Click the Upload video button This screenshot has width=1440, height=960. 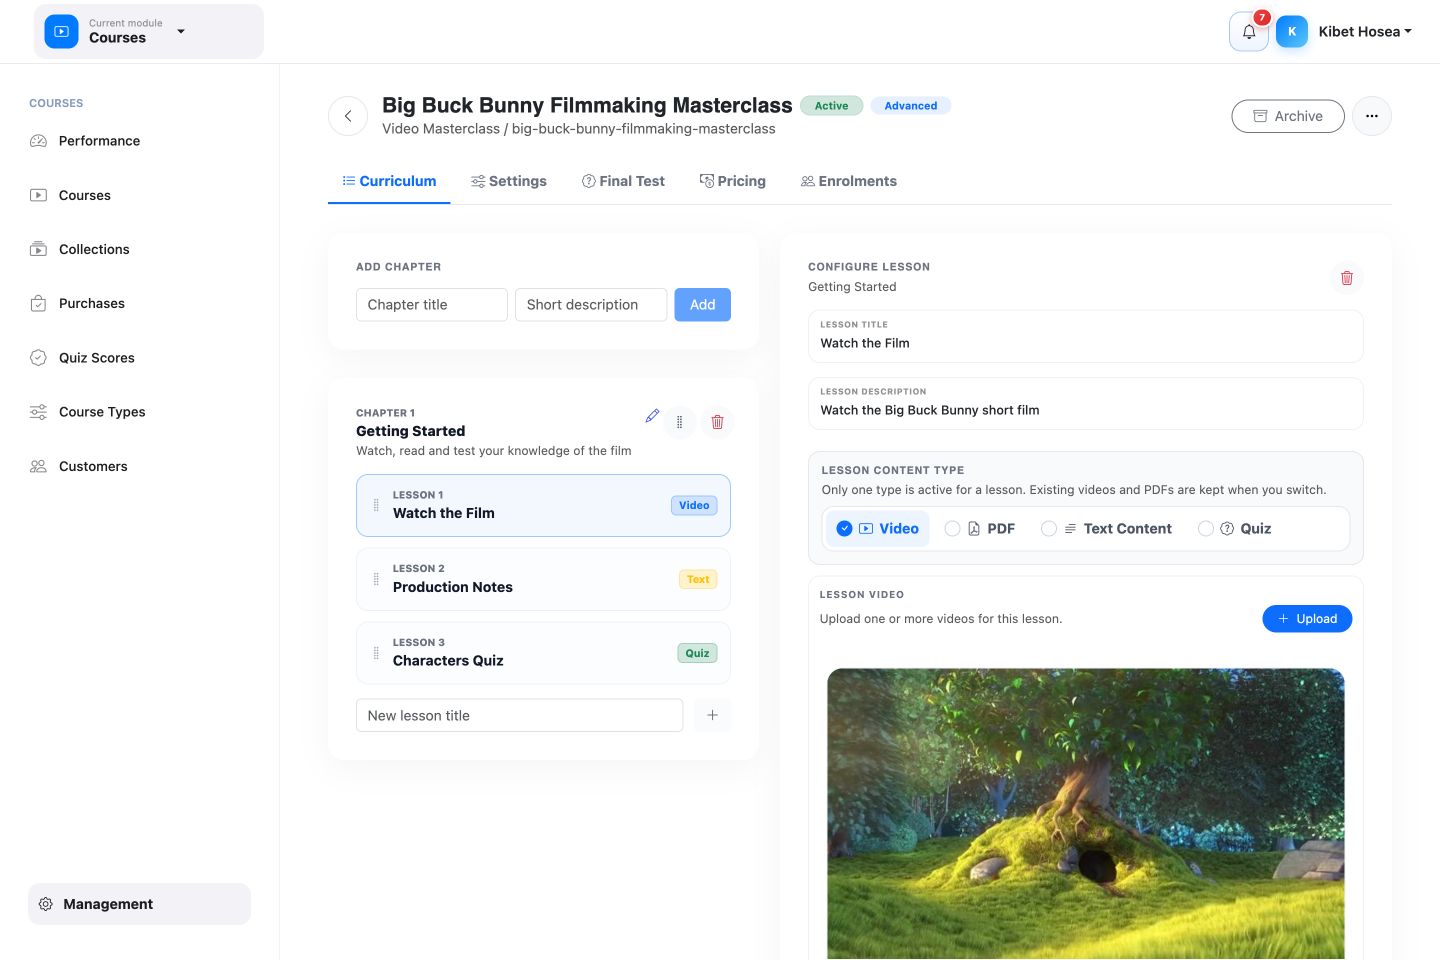[x=1307, y=619]
